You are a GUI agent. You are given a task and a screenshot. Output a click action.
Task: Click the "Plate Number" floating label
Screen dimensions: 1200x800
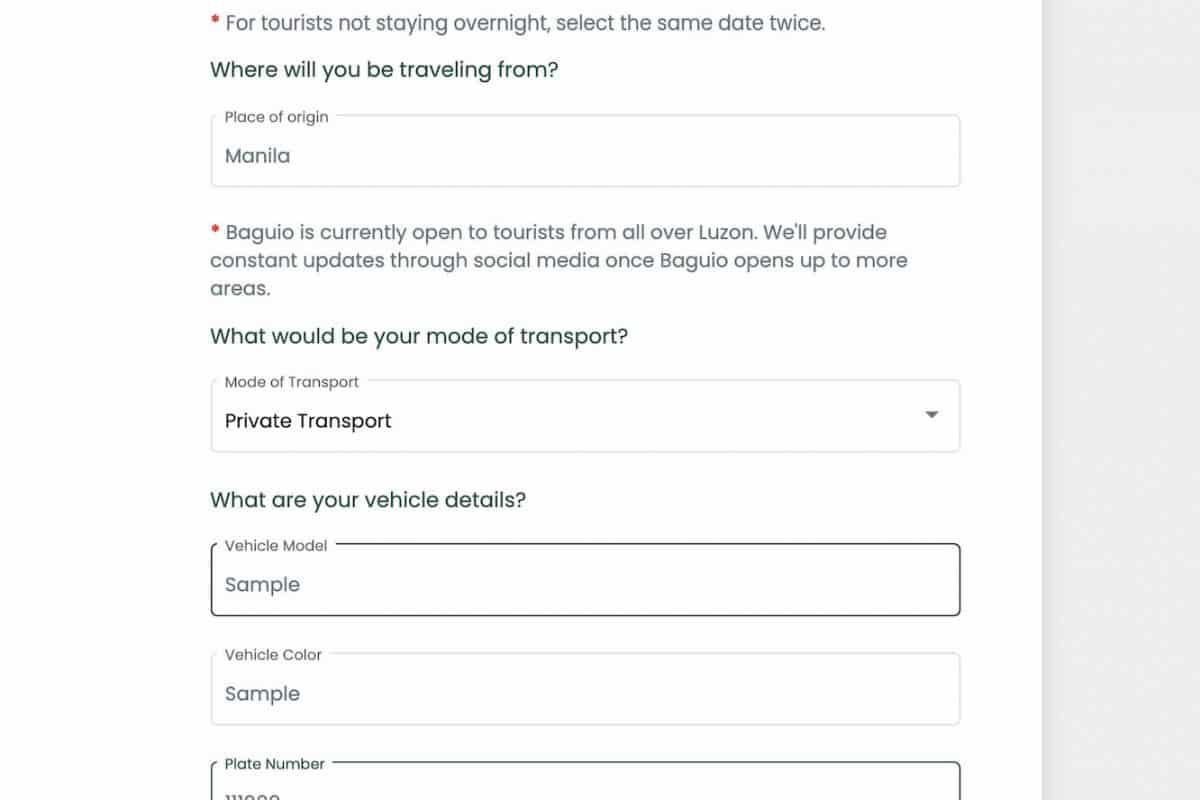coord(274,764)
